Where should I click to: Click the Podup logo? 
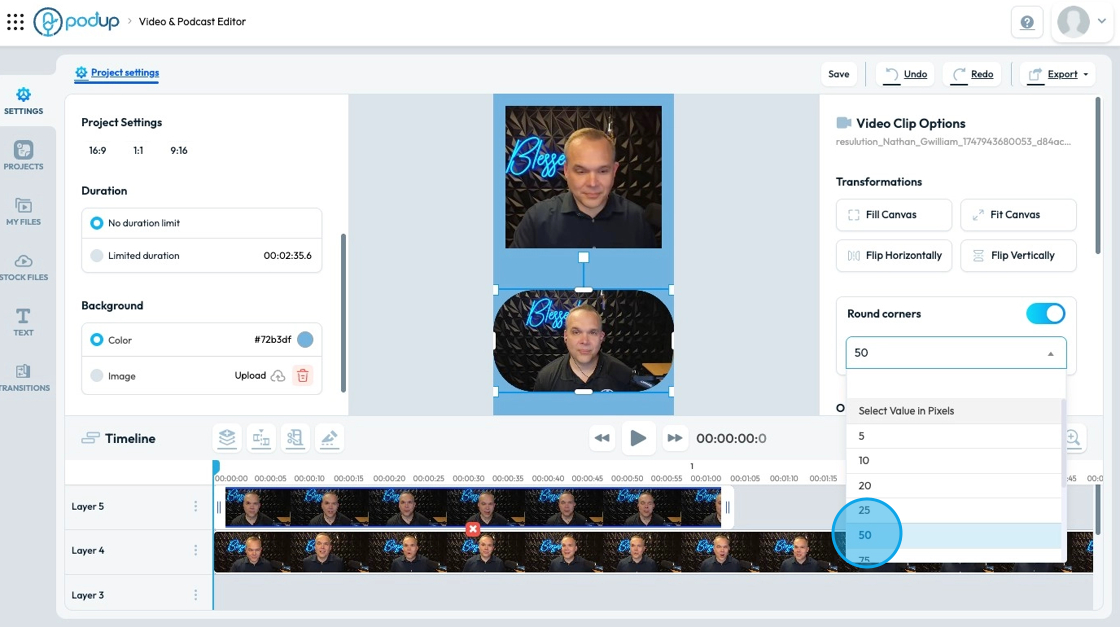(76, 21)
